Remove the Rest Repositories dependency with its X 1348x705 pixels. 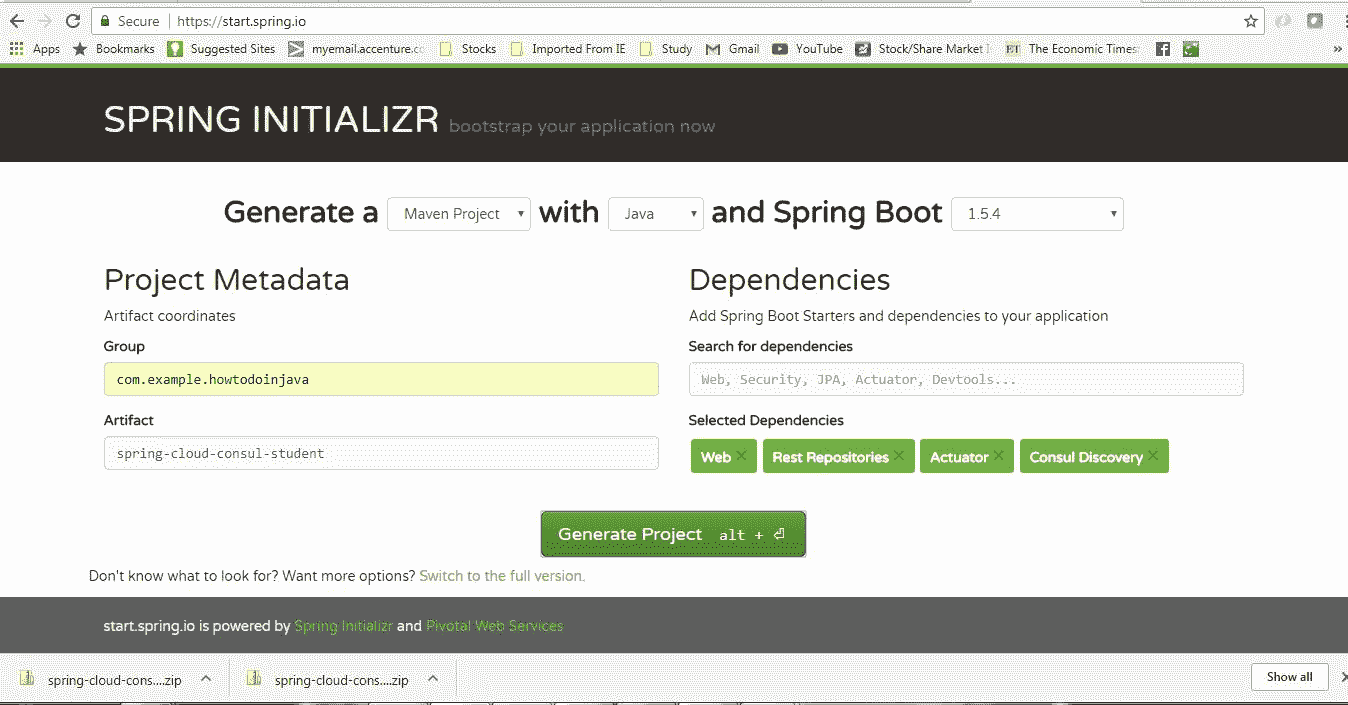tap(899, 456)
